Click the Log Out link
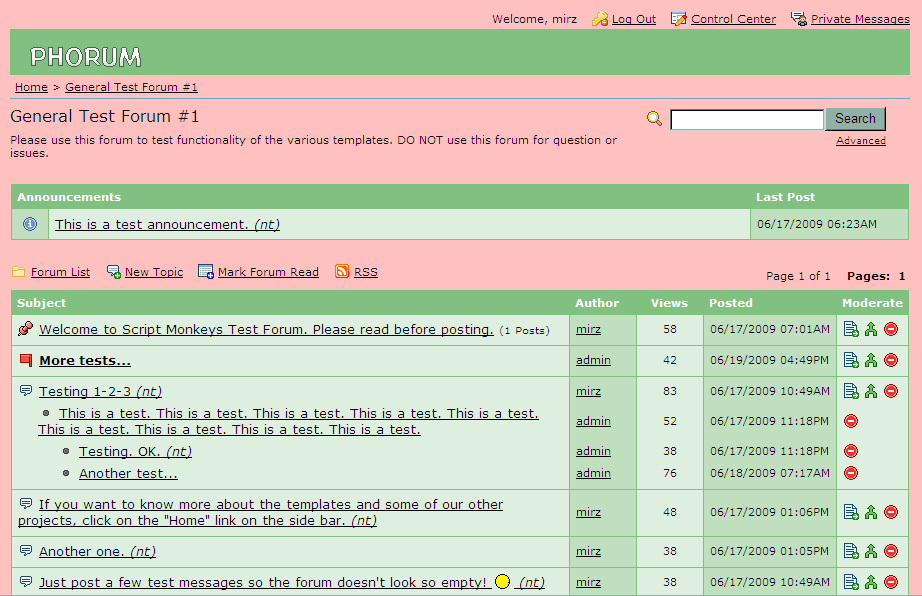This screenshot has width=922, height=596. pyautogui.click(x=633, y=19)
